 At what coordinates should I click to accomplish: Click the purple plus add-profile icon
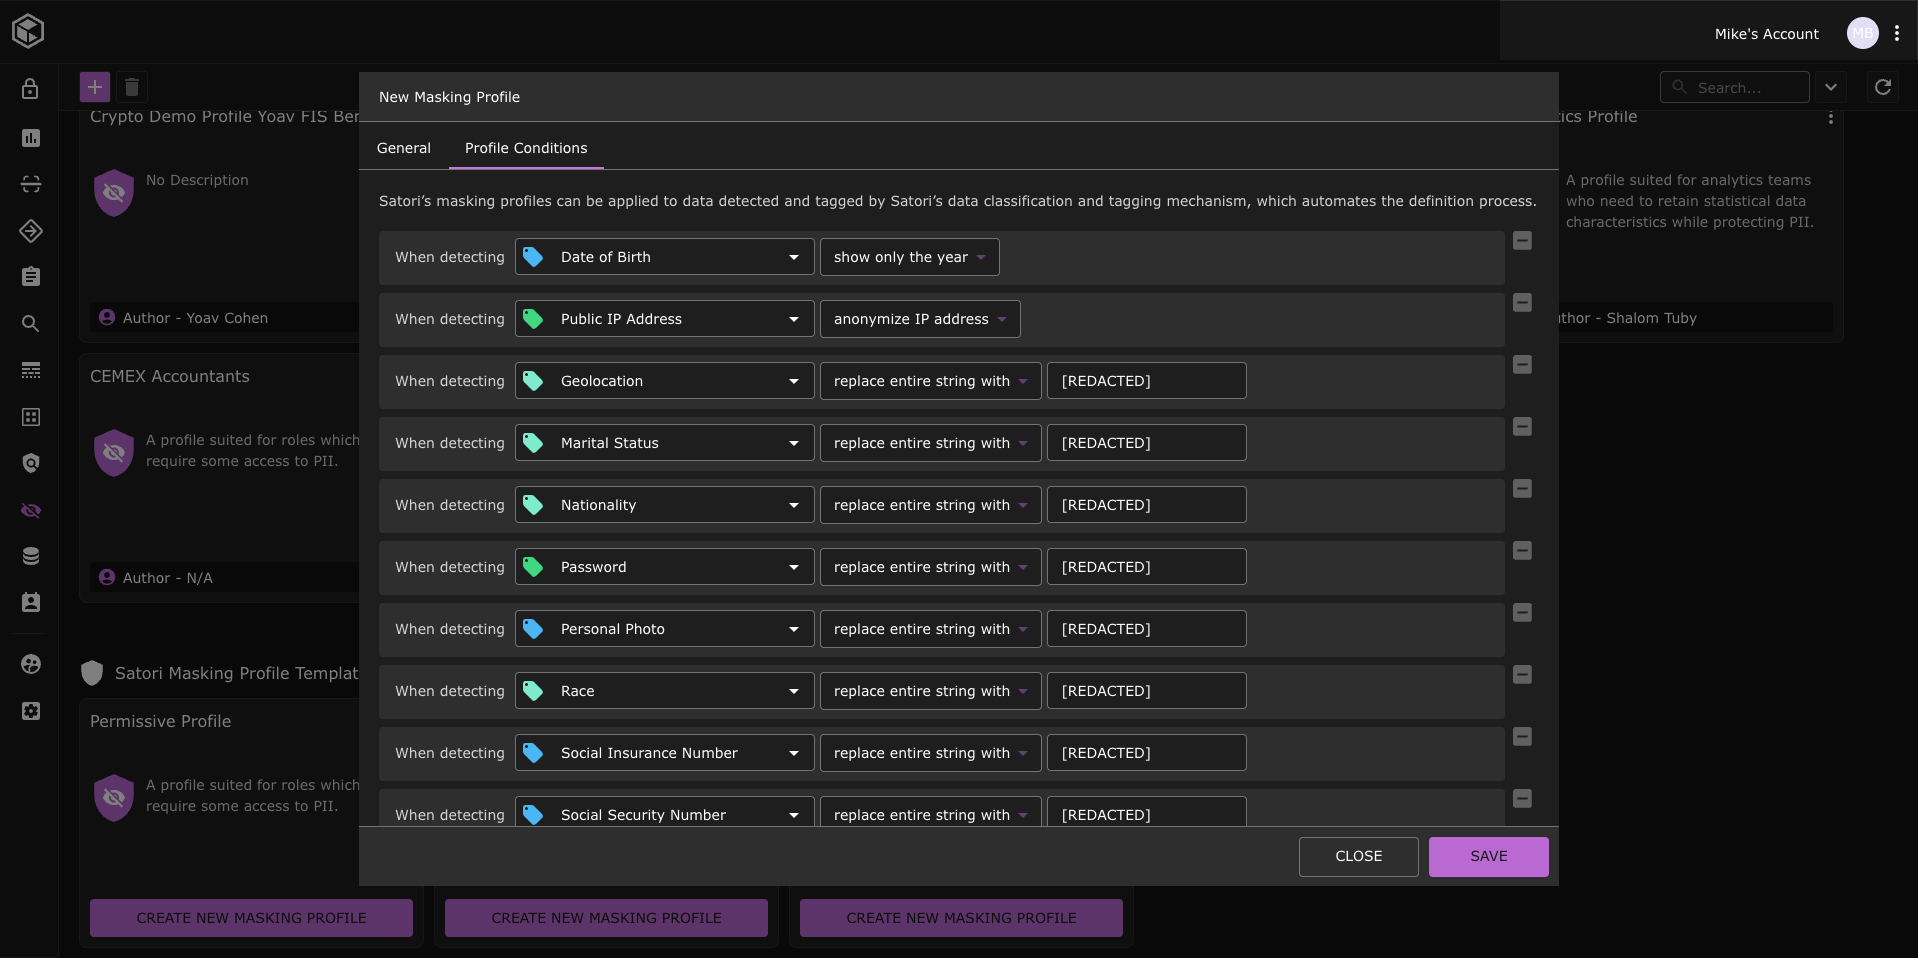[95, 87]
